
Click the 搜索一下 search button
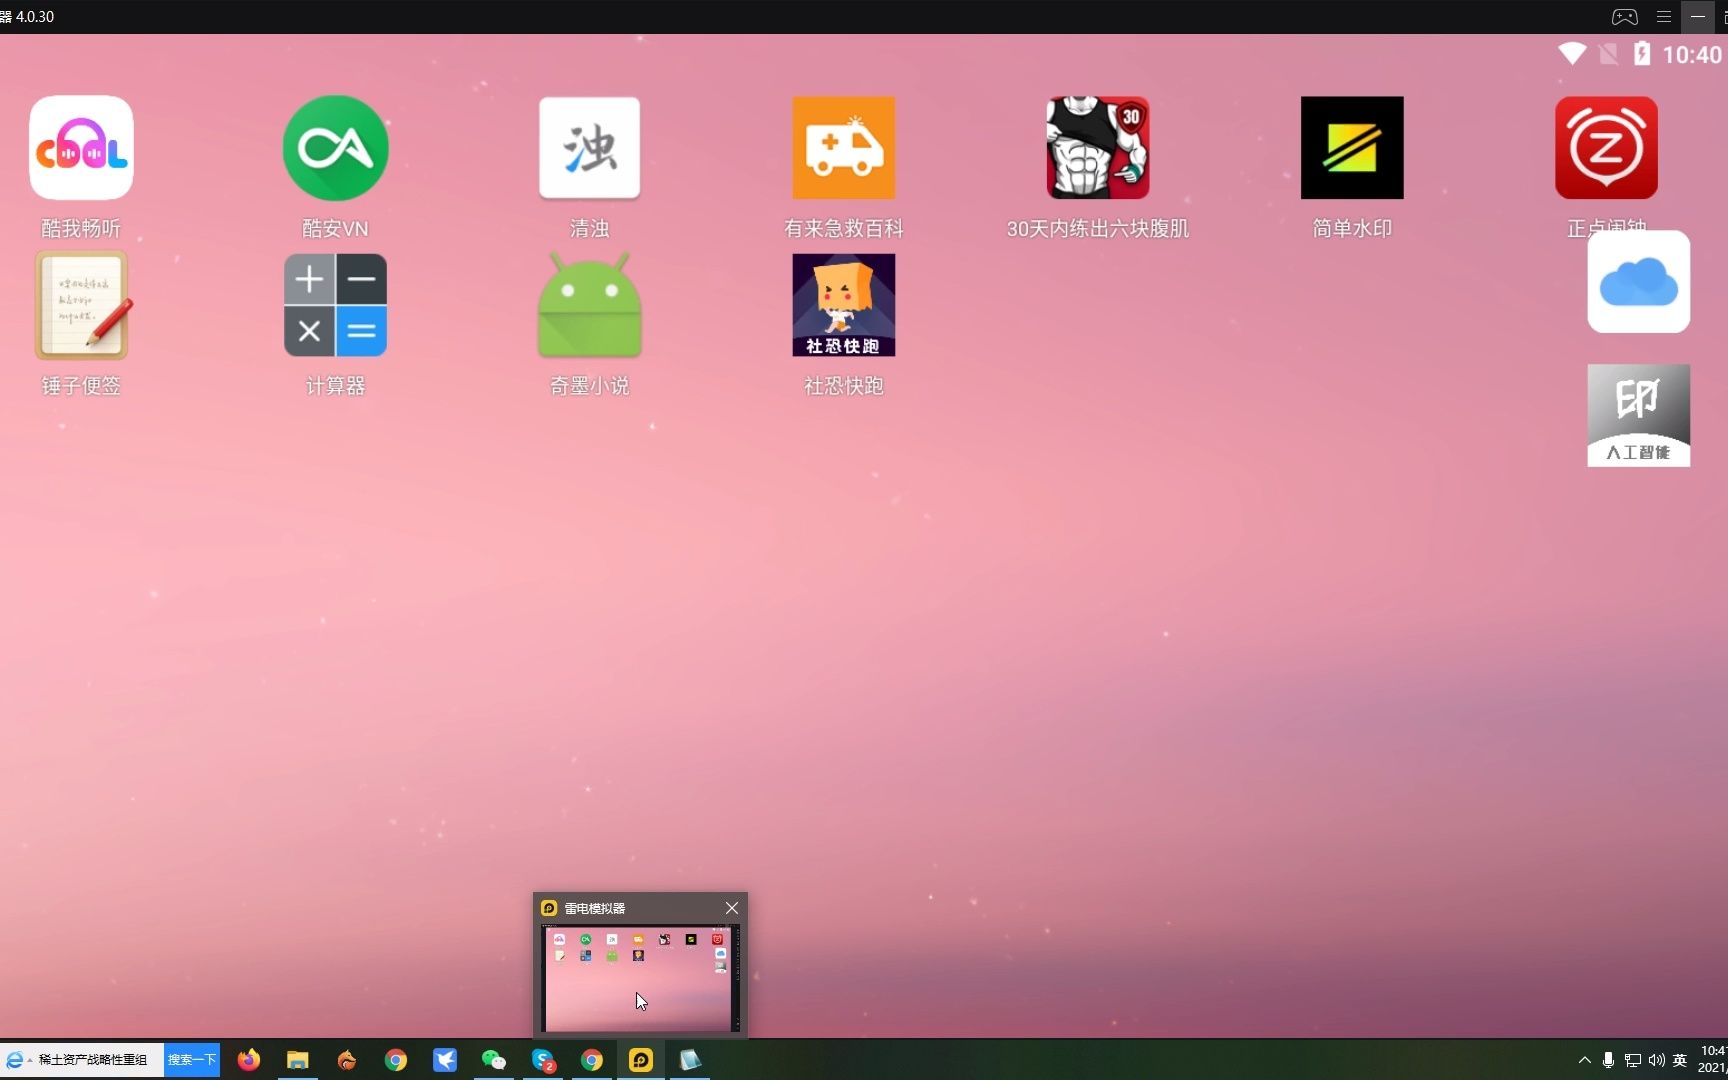(192, 1060)
